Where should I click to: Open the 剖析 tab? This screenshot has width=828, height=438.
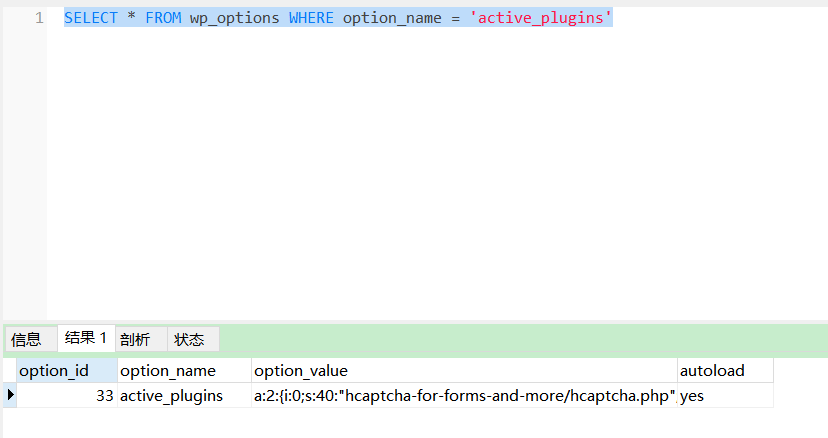(135, 339)
